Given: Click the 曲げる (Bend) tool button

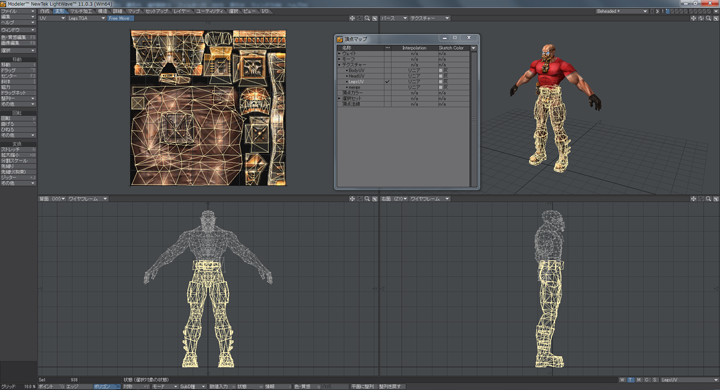Looking at the screenshot, I should (18, 124).
